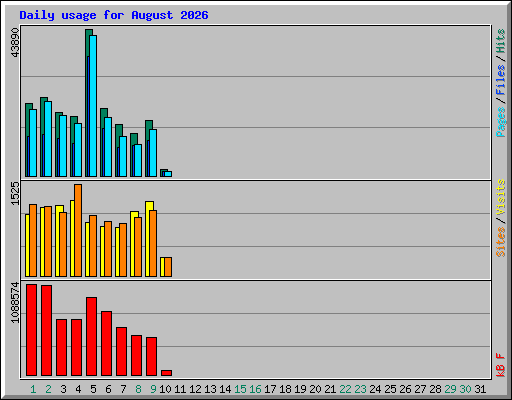The width and height of the screenshot is (512, 400).
Task: Click the day 2 cyan hits bar
Action: (x=48, y=139)
